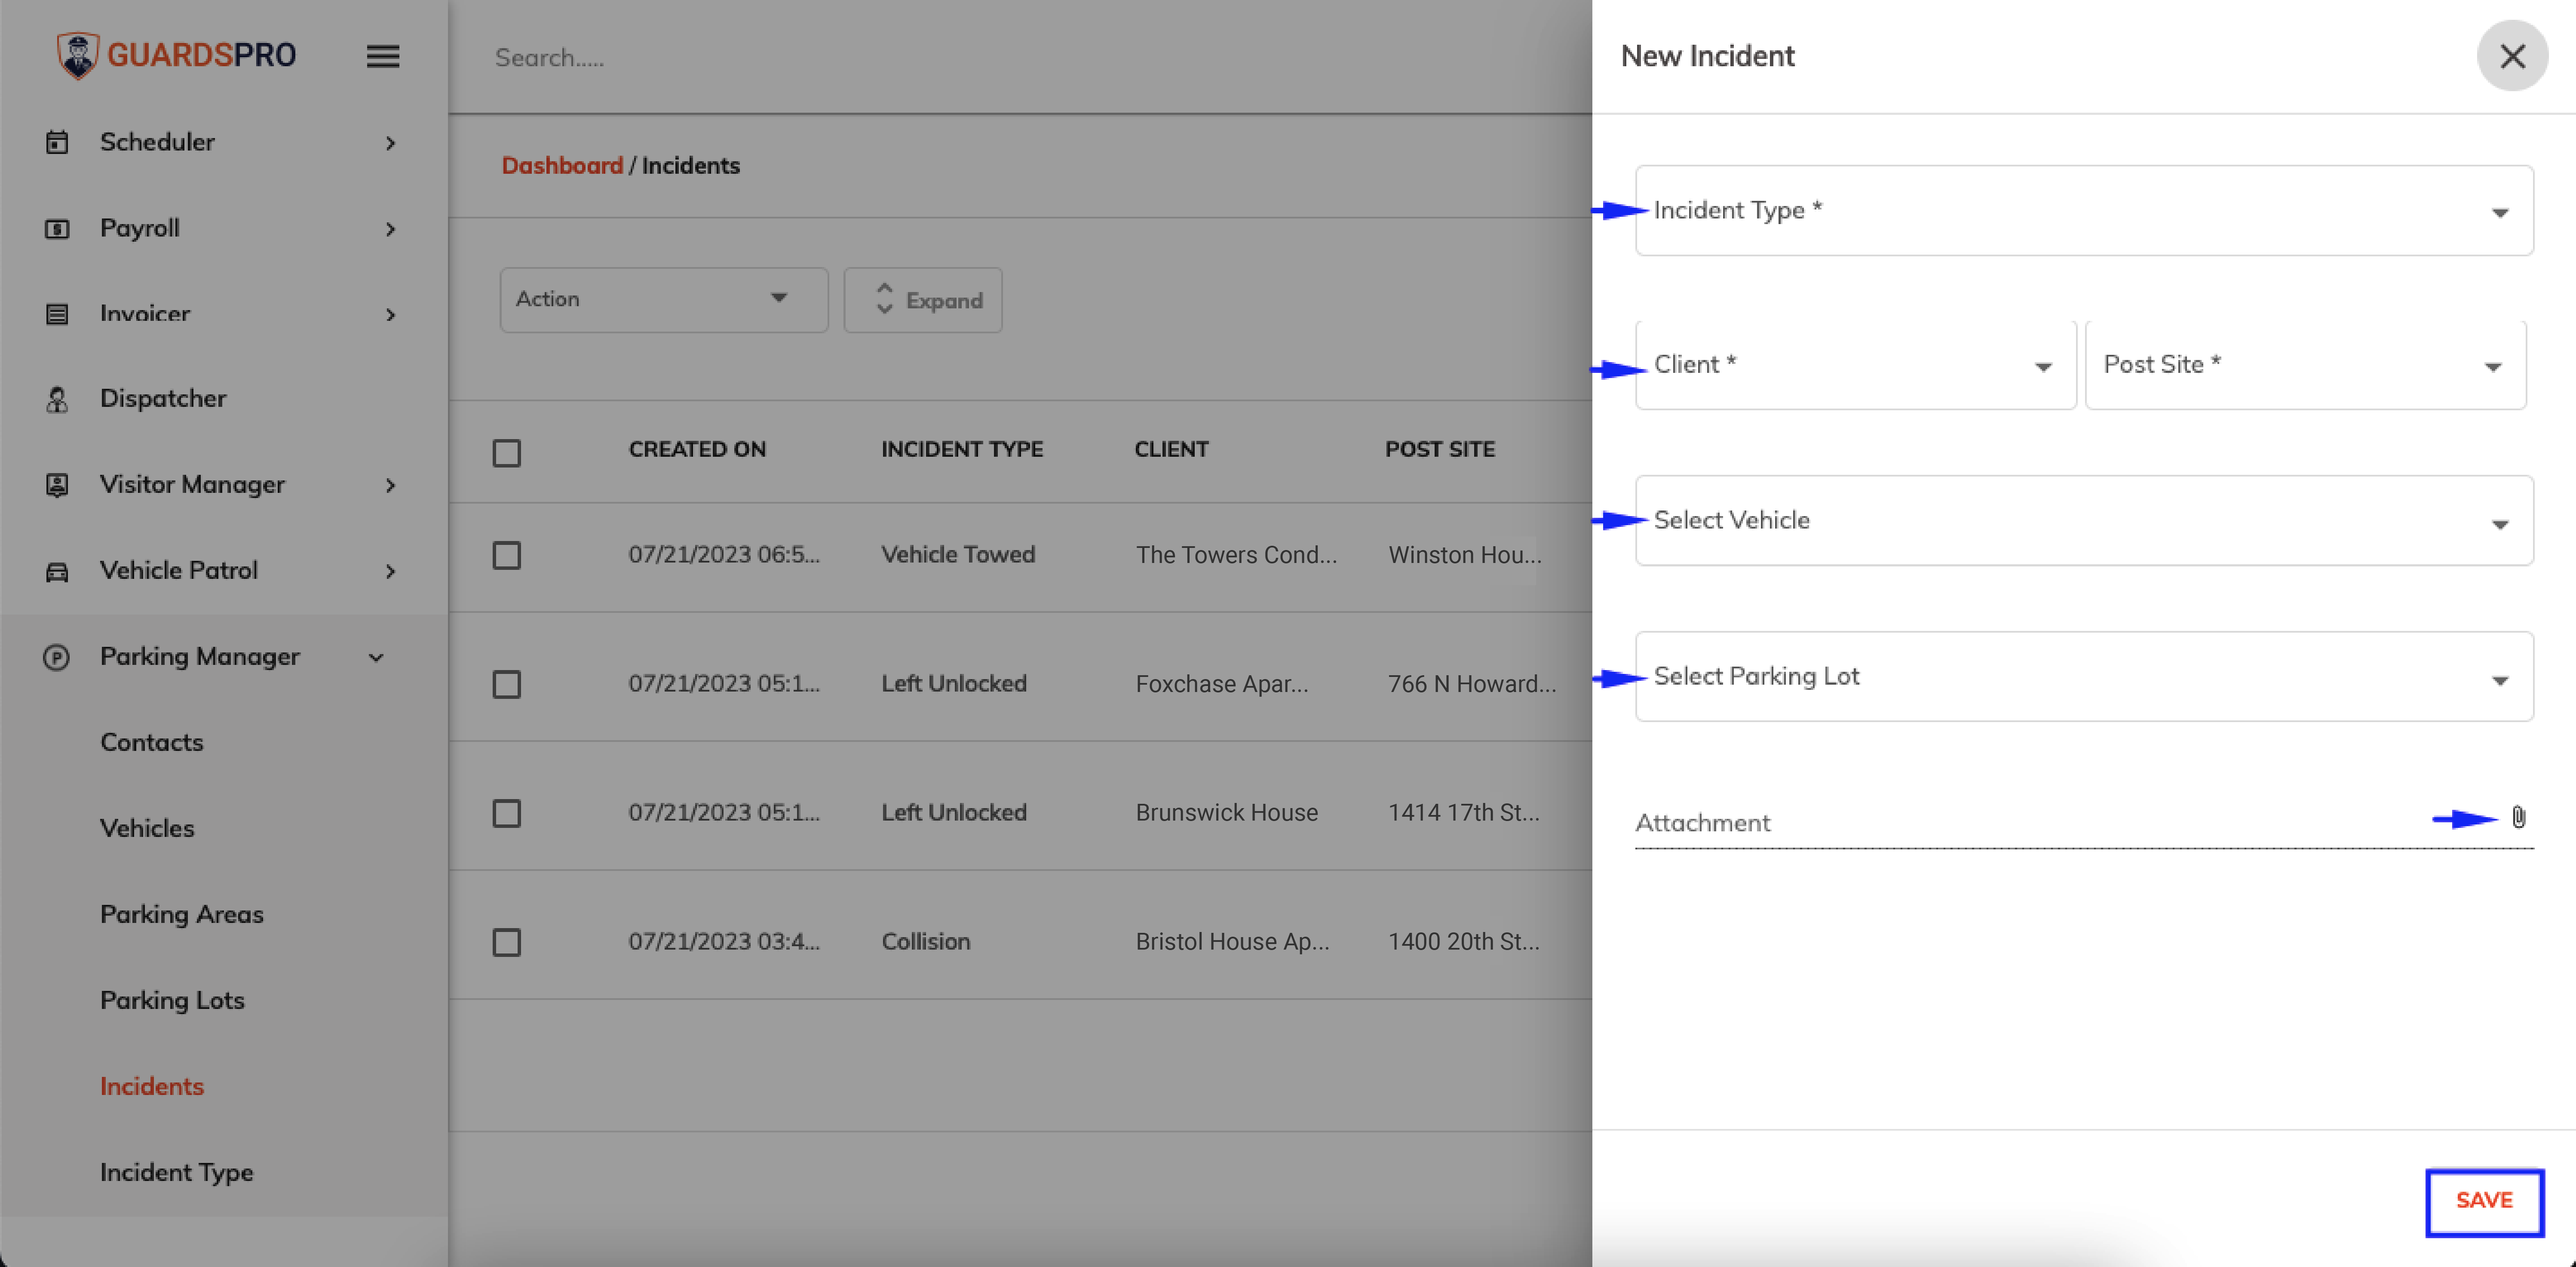
Task: Click the GuardsPro shield logo
Action: click(77, 55)
